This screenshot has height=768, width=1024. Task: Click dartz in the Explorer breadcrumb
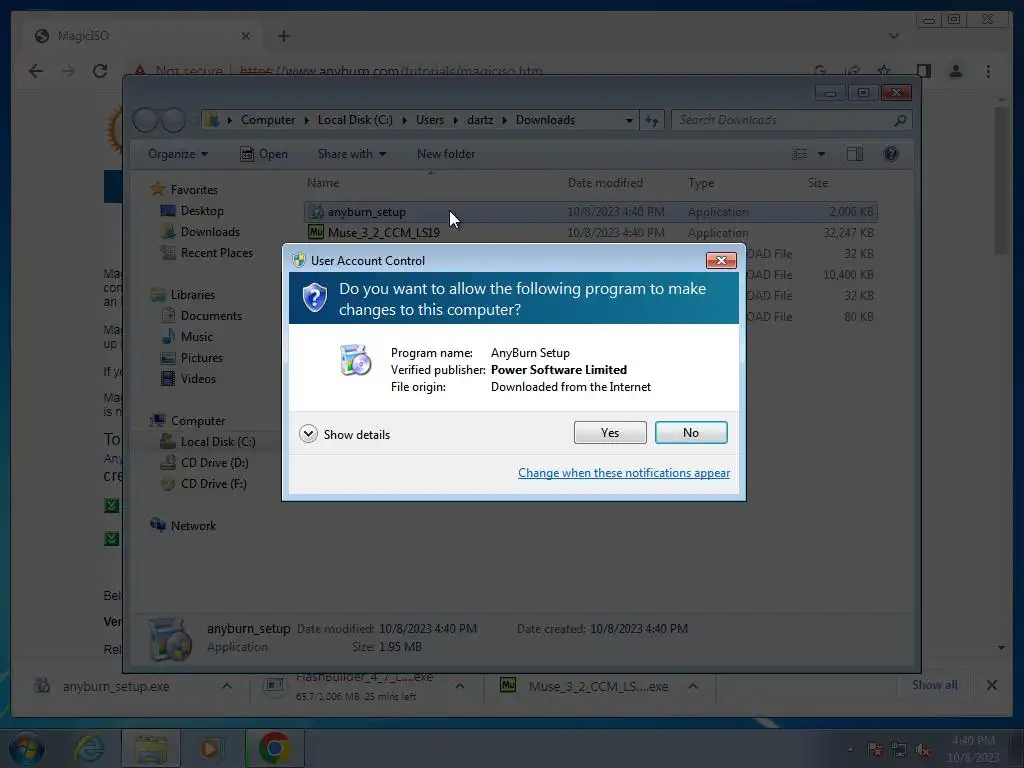480,120
